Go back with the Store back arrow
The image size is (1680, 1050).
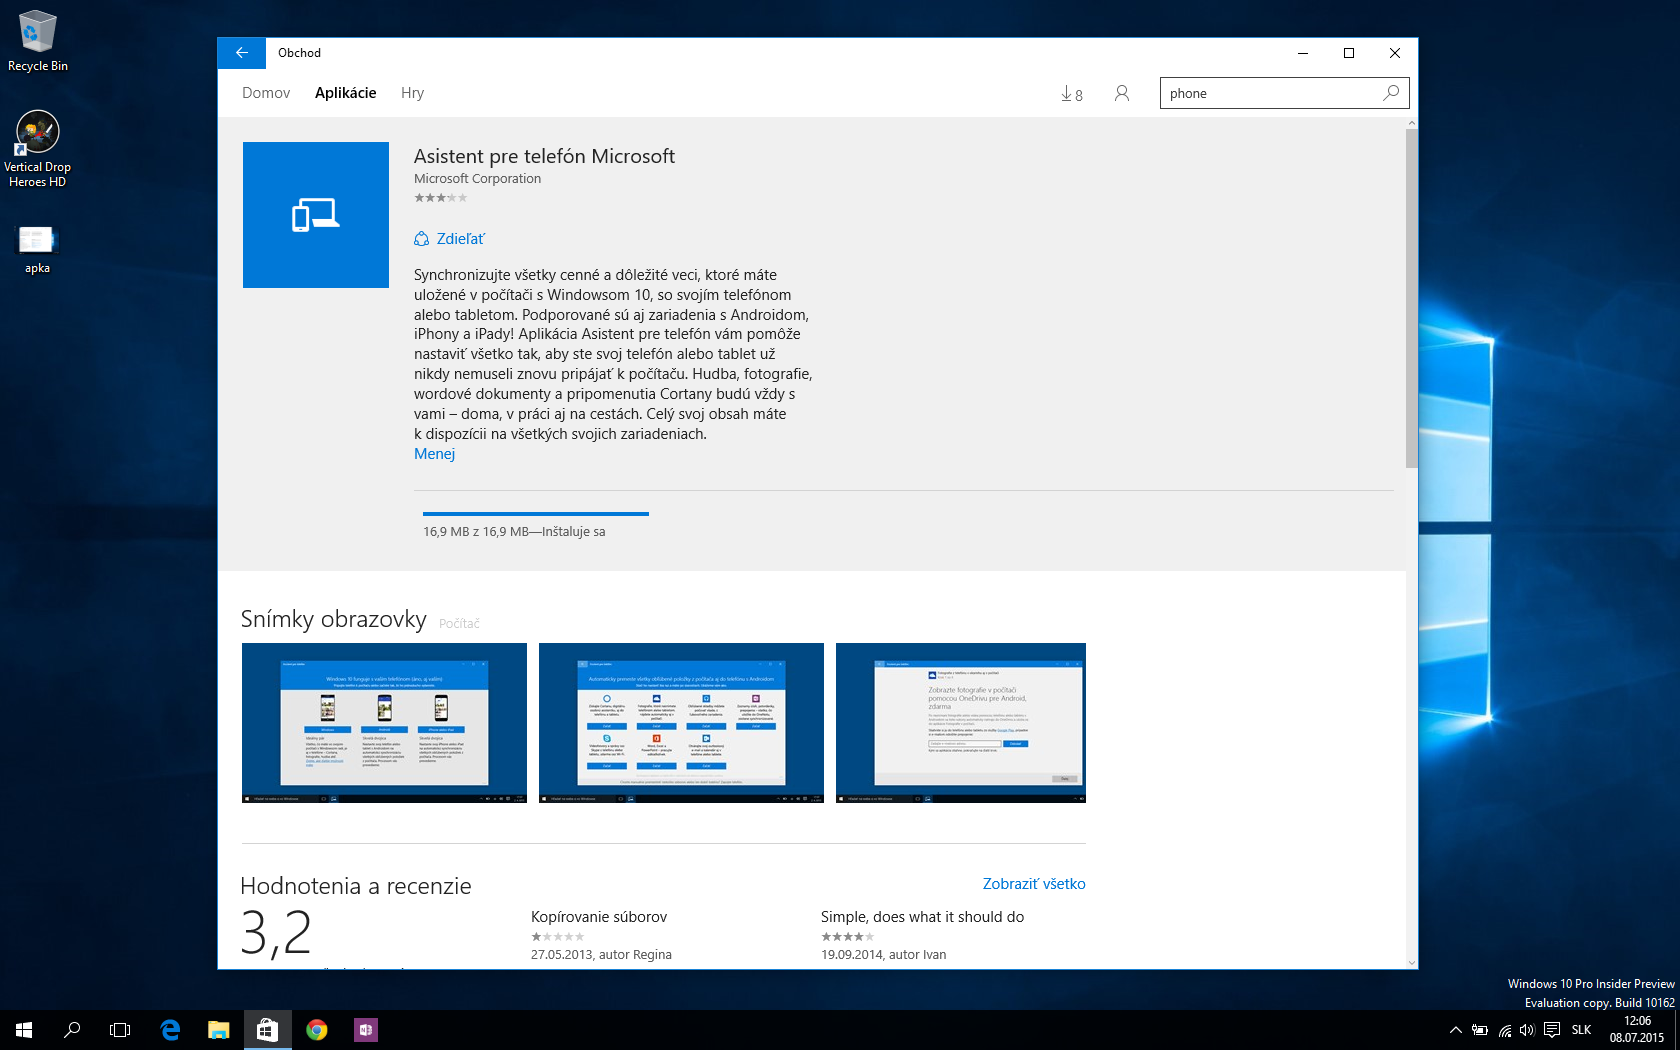point(241,53)
